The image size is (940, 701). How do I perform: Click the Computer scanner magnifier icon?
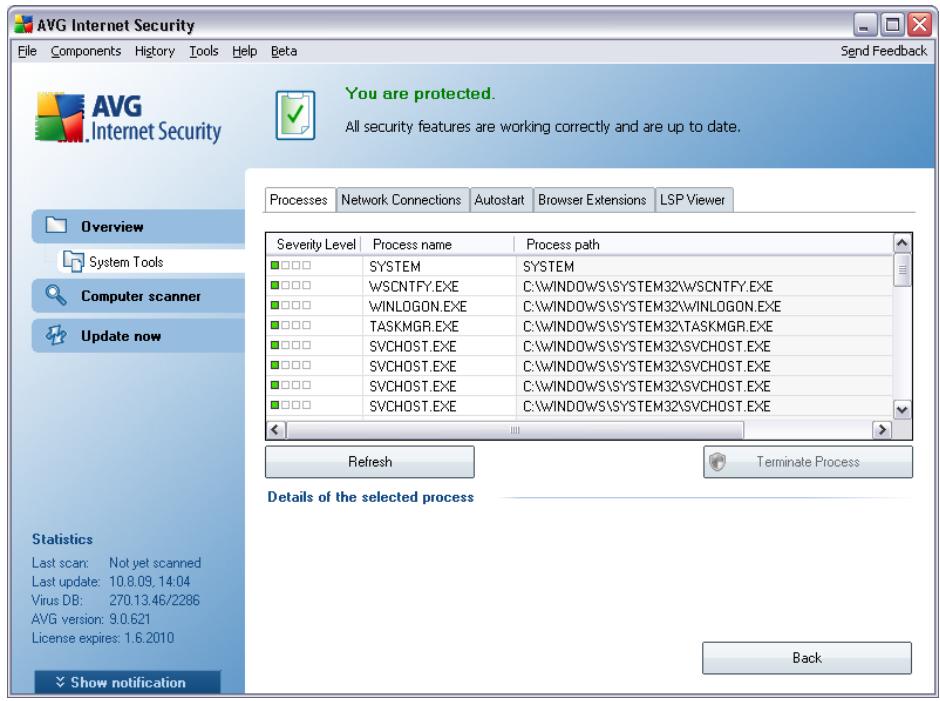[x=56, y=295]
